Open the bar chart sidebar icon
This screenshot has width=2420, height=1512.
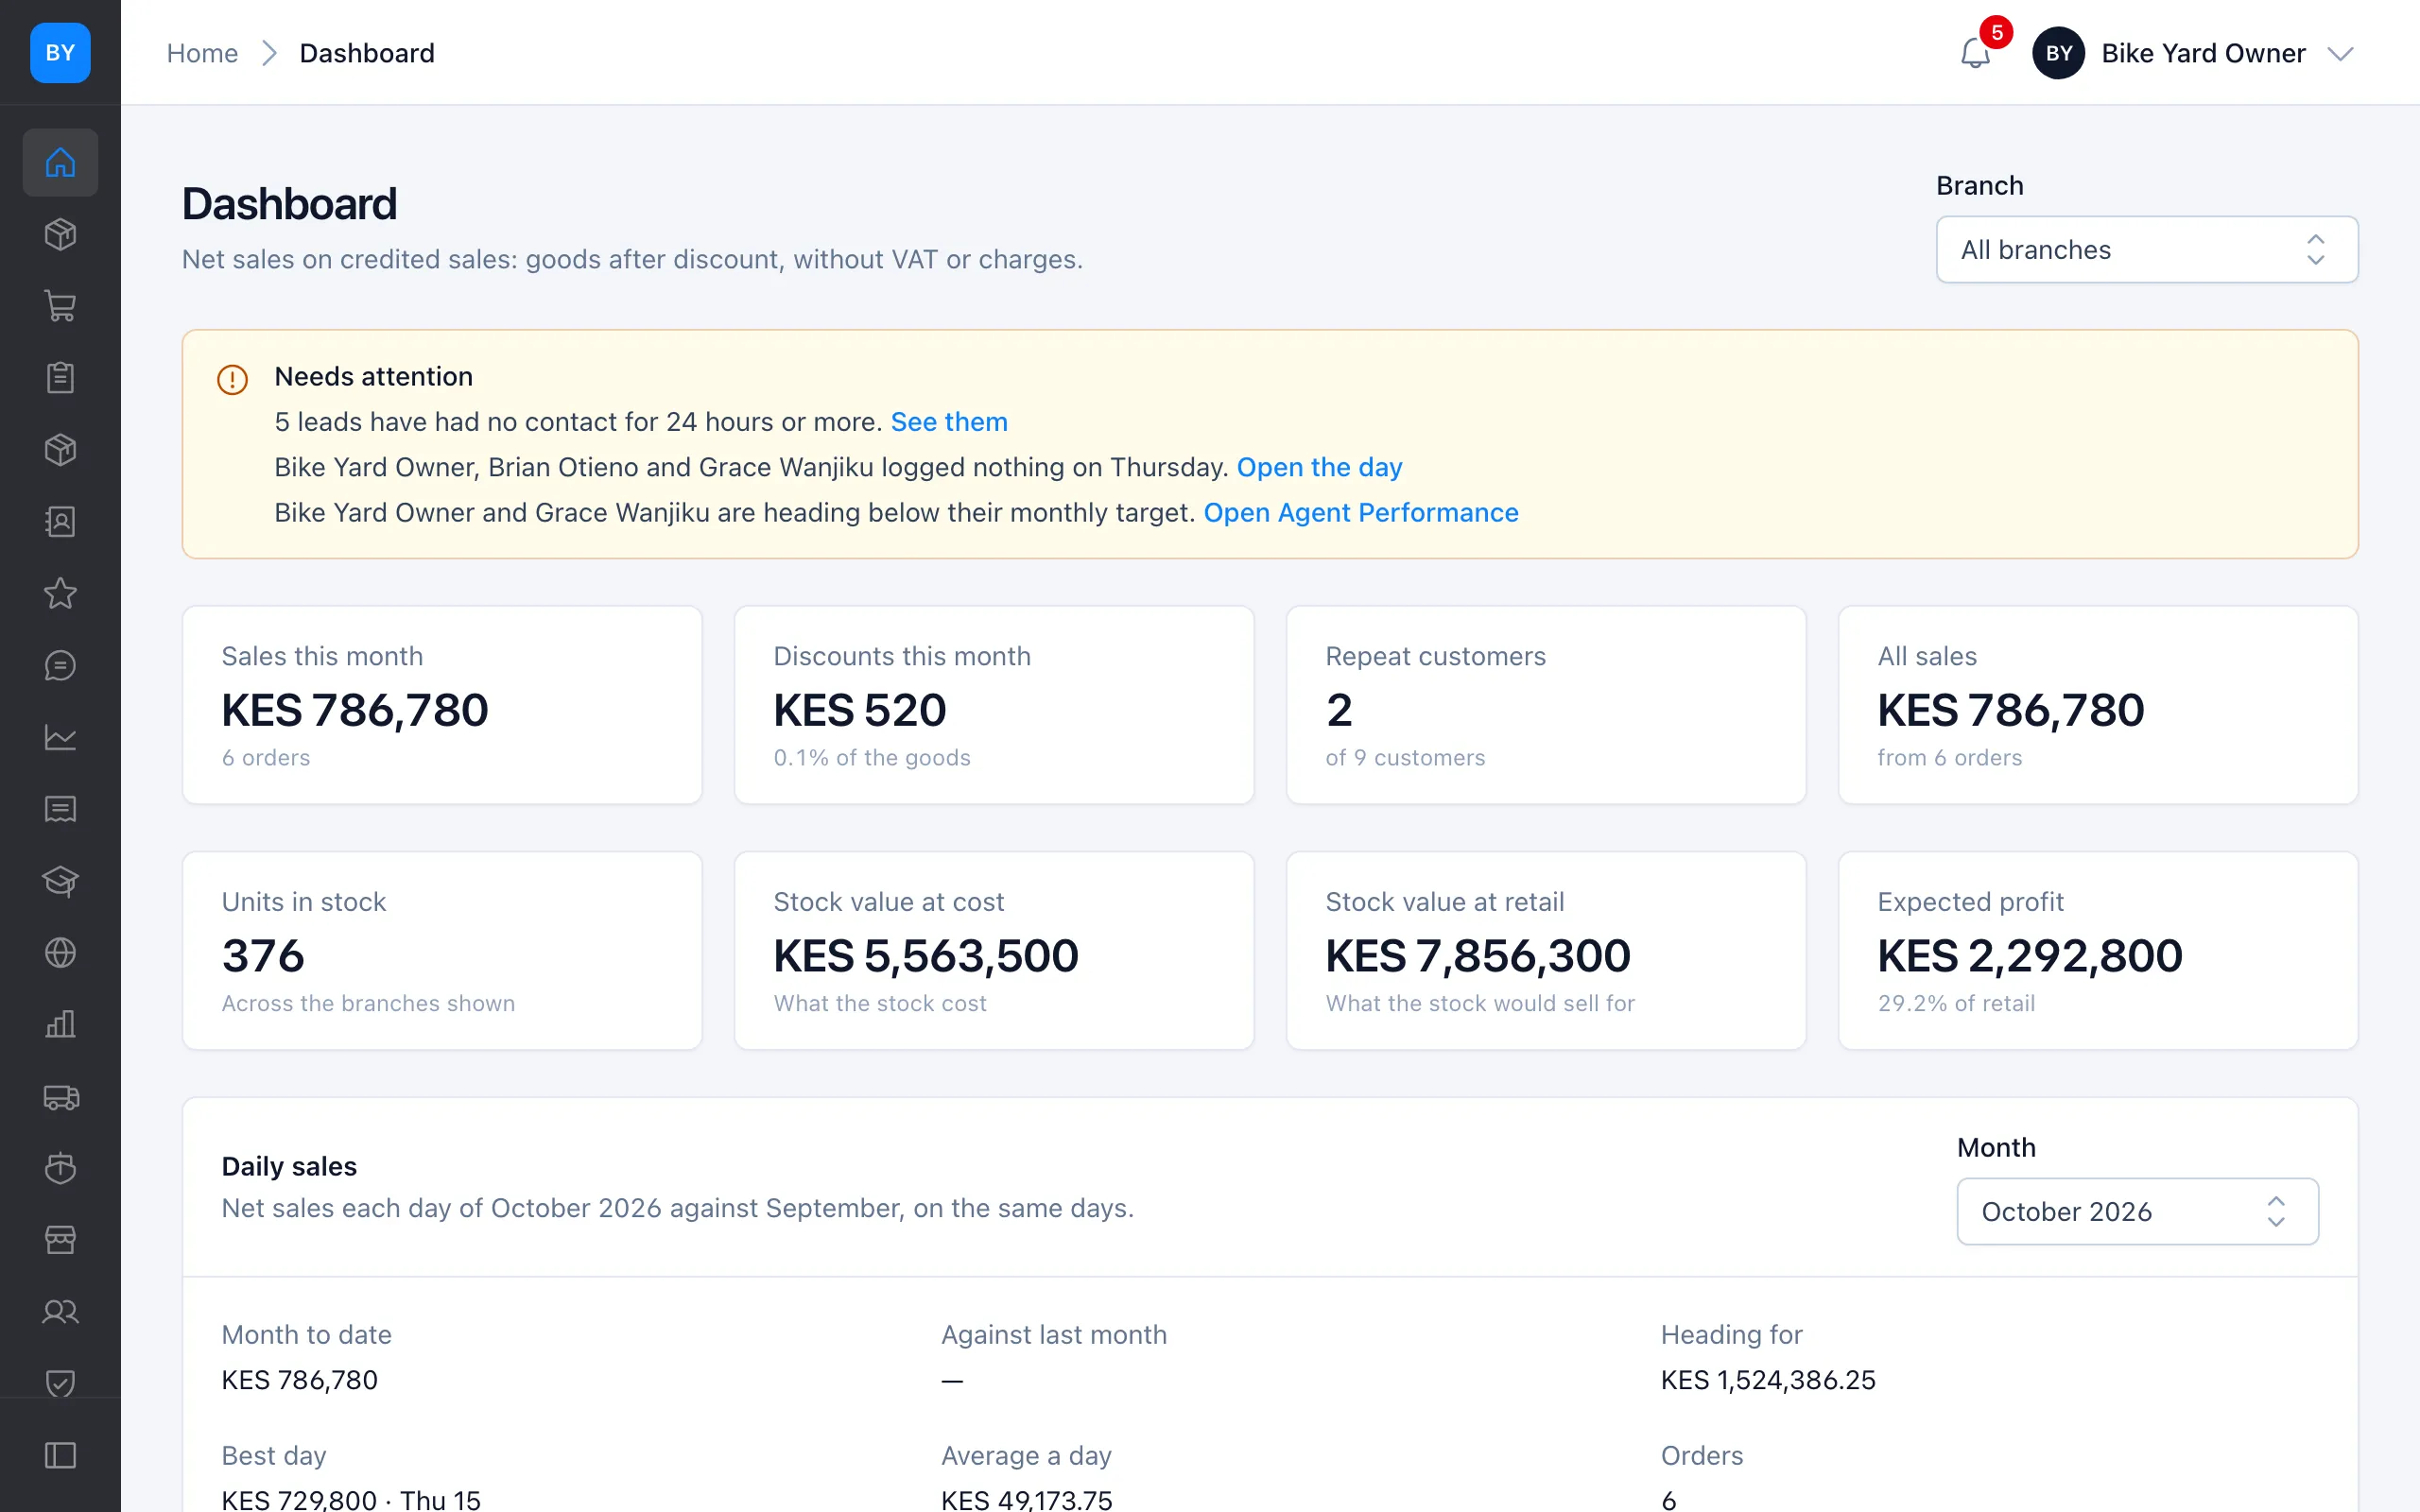pos(60,1025)
